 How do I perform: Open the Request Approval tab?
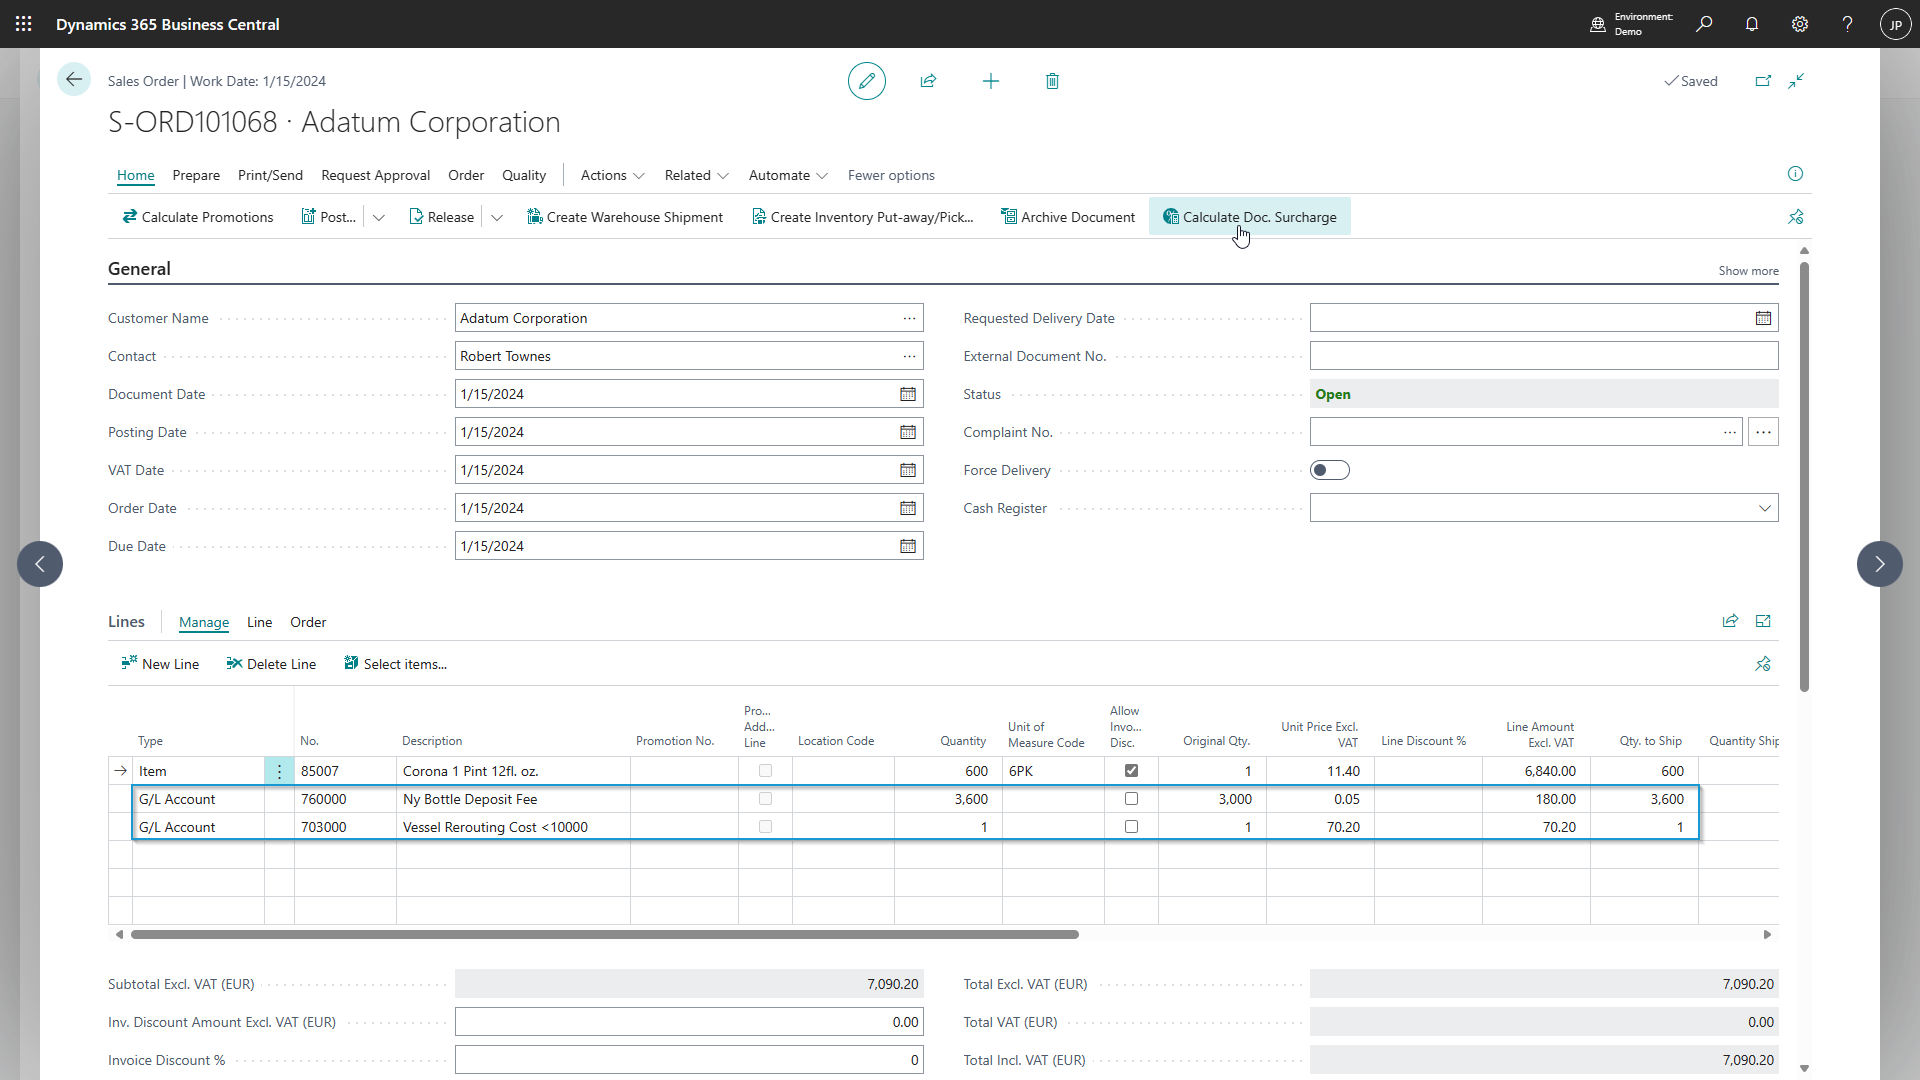point(375,175)
